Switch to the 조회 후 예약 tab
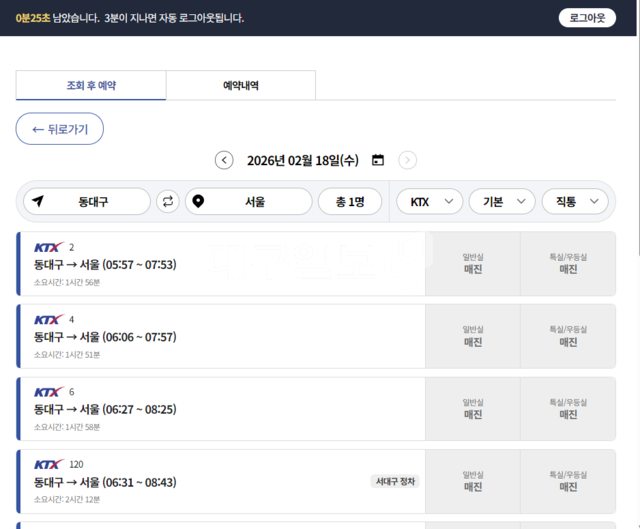640x529 pixels. pyautogui.click(x=91, y=85)
